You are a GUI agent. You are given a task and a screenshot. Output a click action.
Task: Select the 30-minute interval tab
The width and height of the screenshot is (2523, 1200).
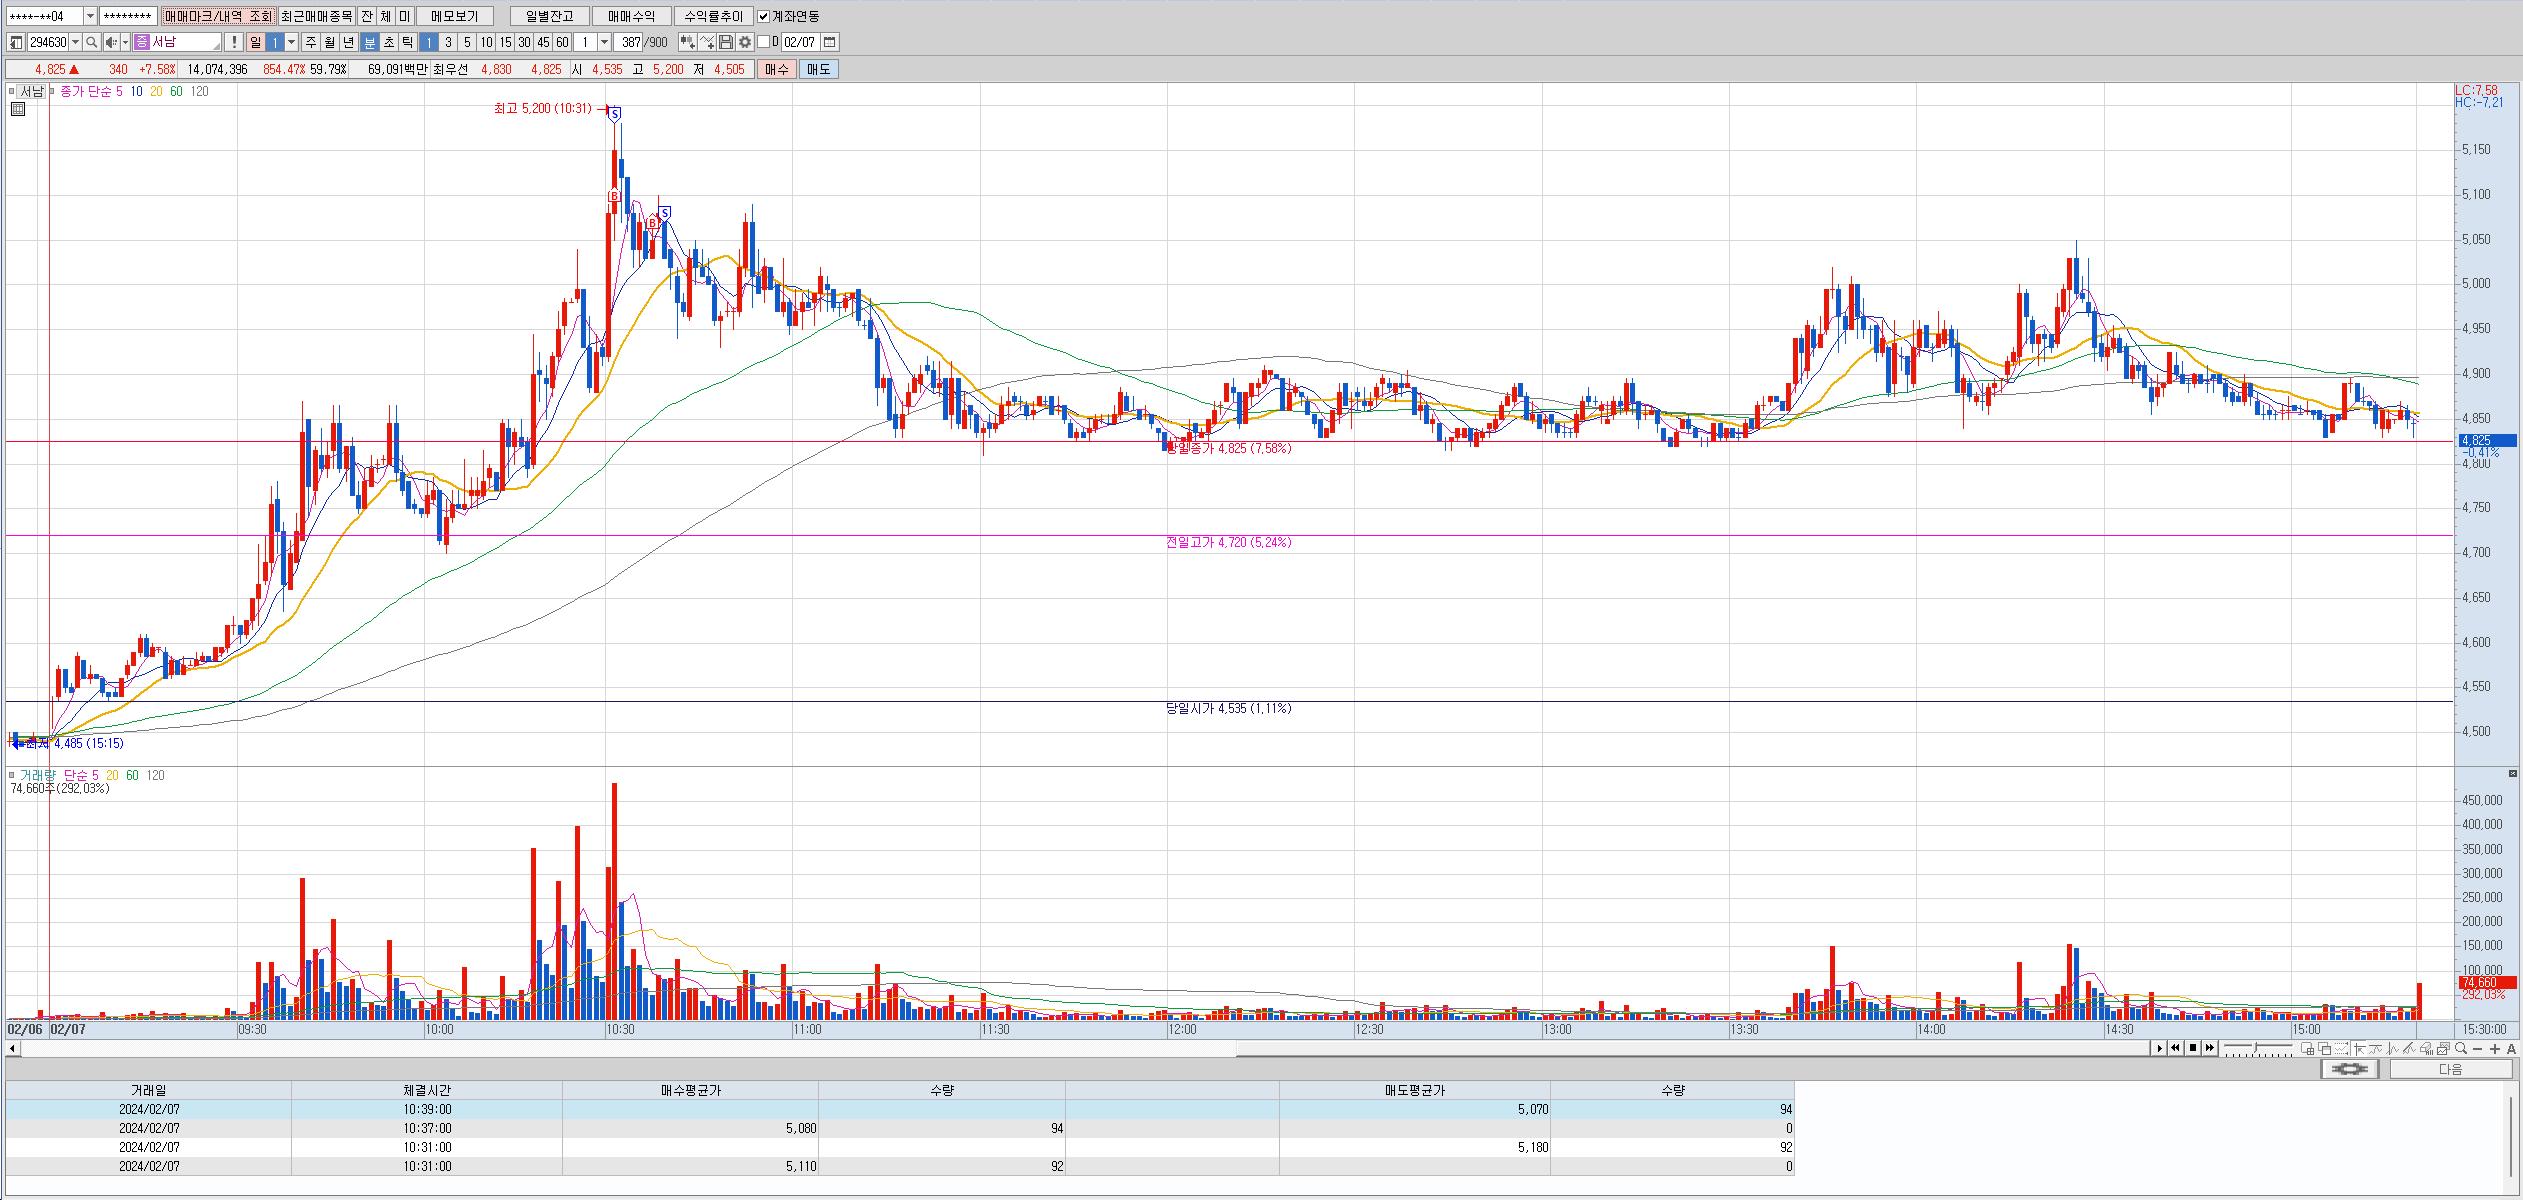[524, 42]
